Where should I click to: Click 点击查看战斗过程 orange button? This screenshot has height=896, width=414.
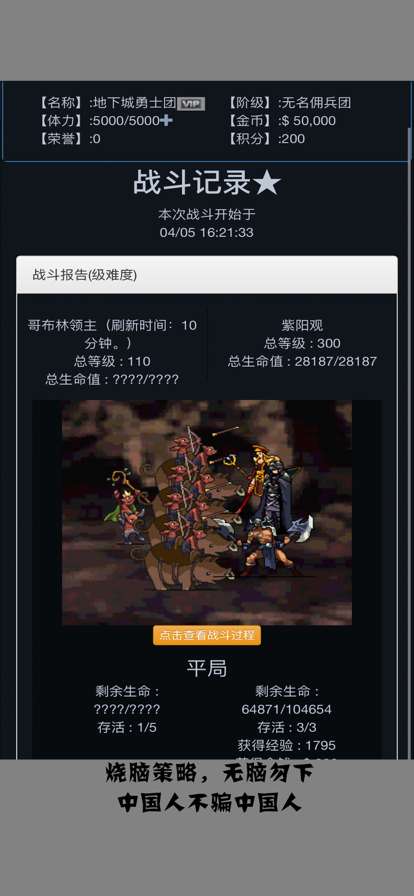[207, 635]
